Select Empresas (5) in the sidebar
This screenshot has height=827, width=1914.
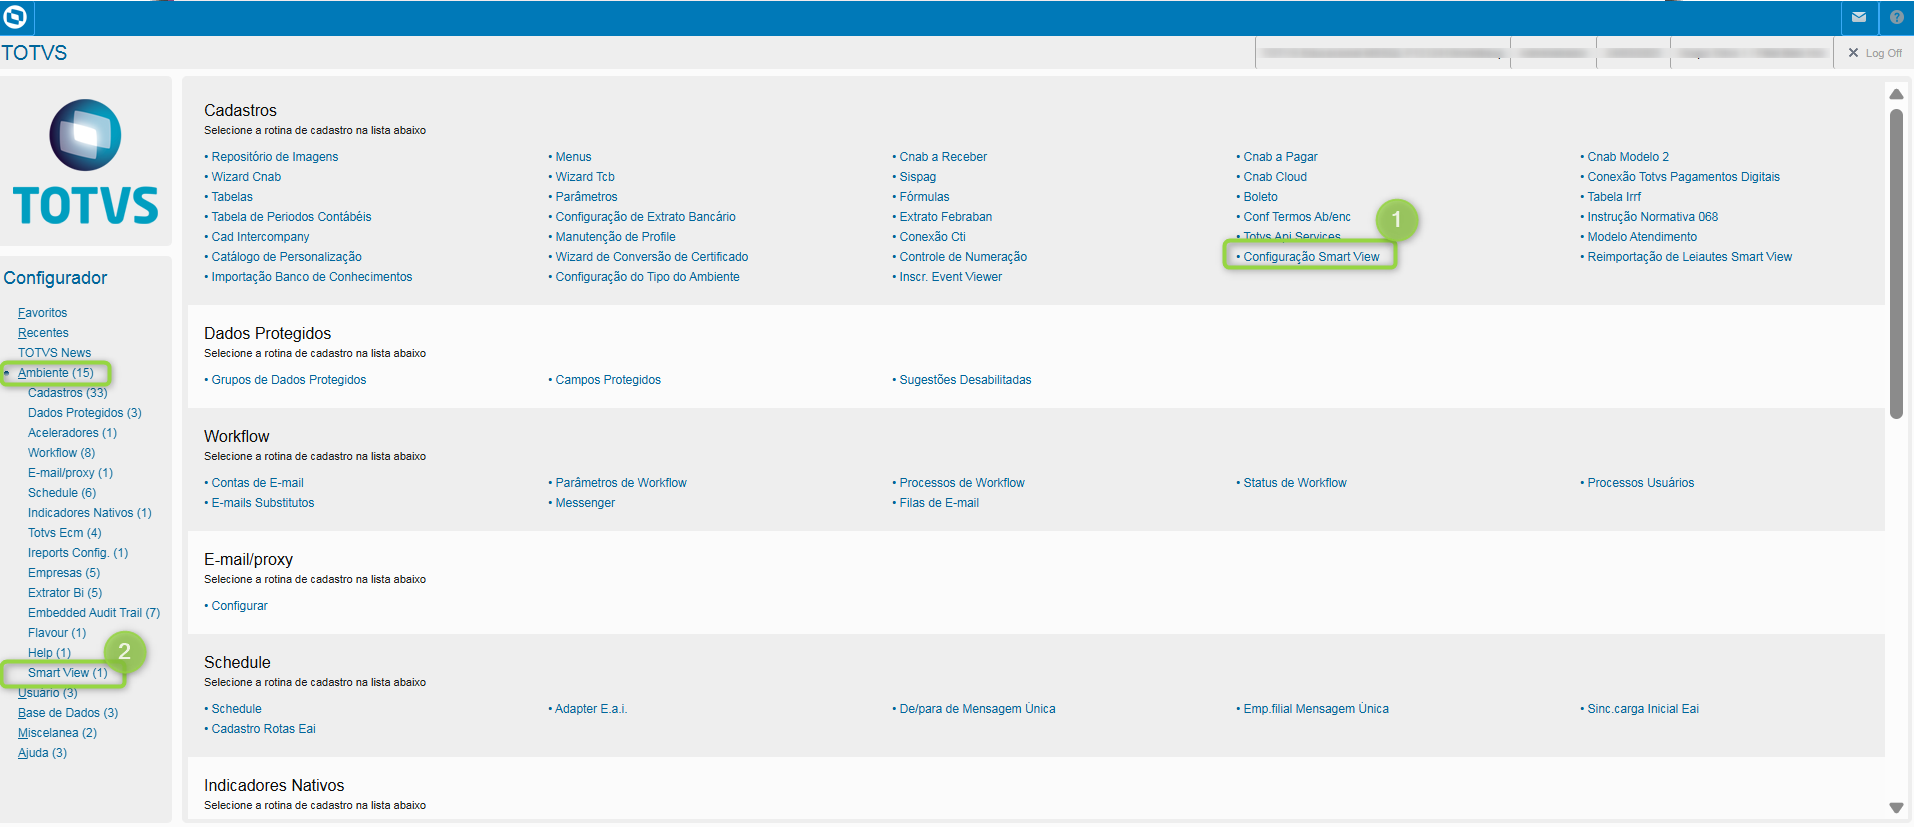pos(64,573)
